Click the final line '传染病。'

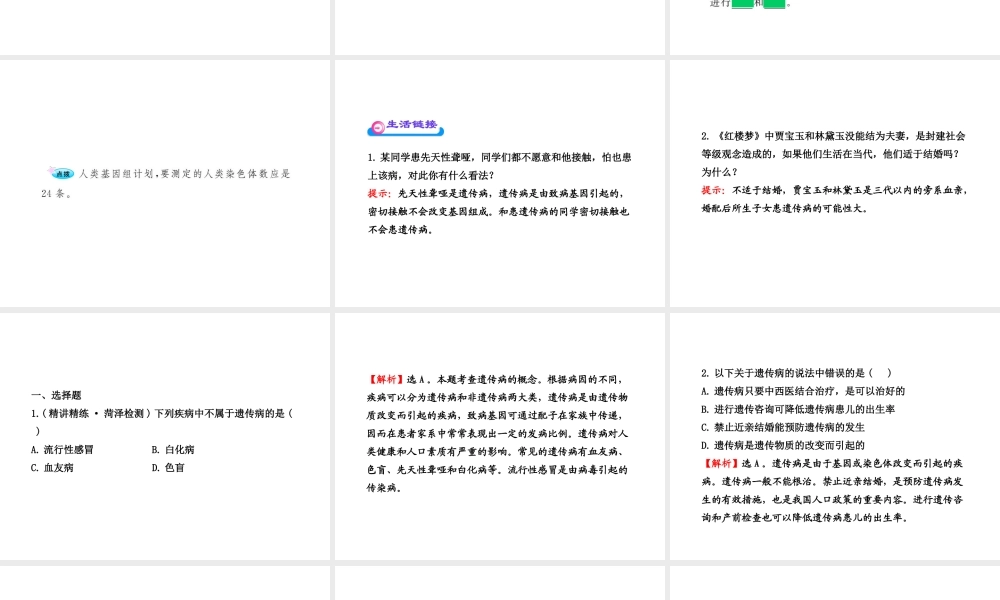click(x=384, y=488)
